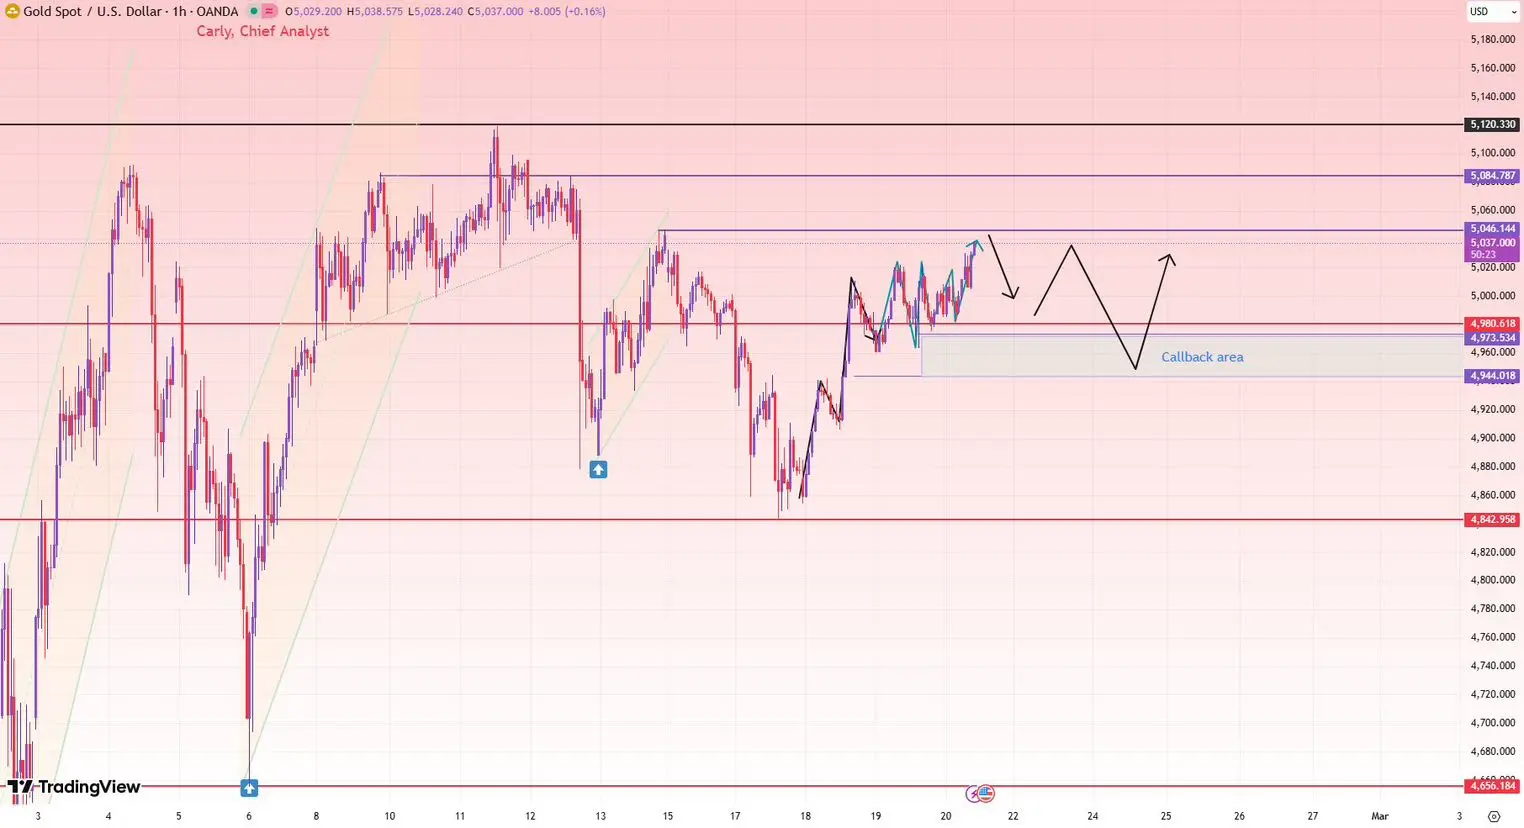Click the 4,900.000 price axis tick
Image resolution: width=1524 pixels, height=828 pixels.
1492,438
